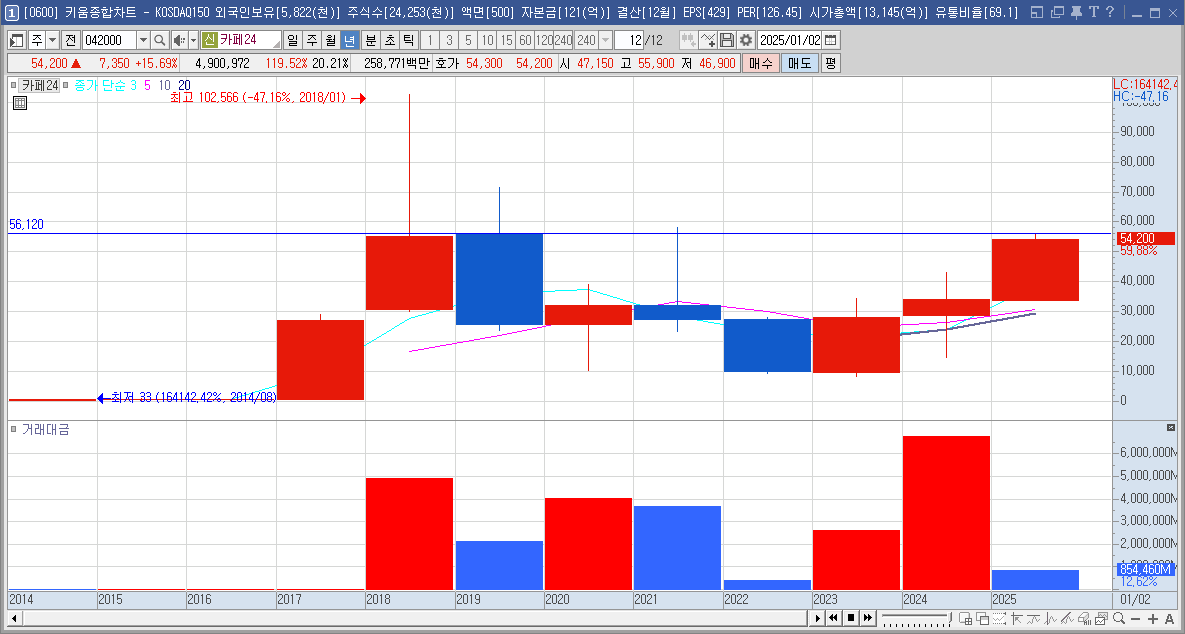Select the 월 monthly period toggle
The height and width of the screenshot is (634, 1185).
(x=330, y=40)
